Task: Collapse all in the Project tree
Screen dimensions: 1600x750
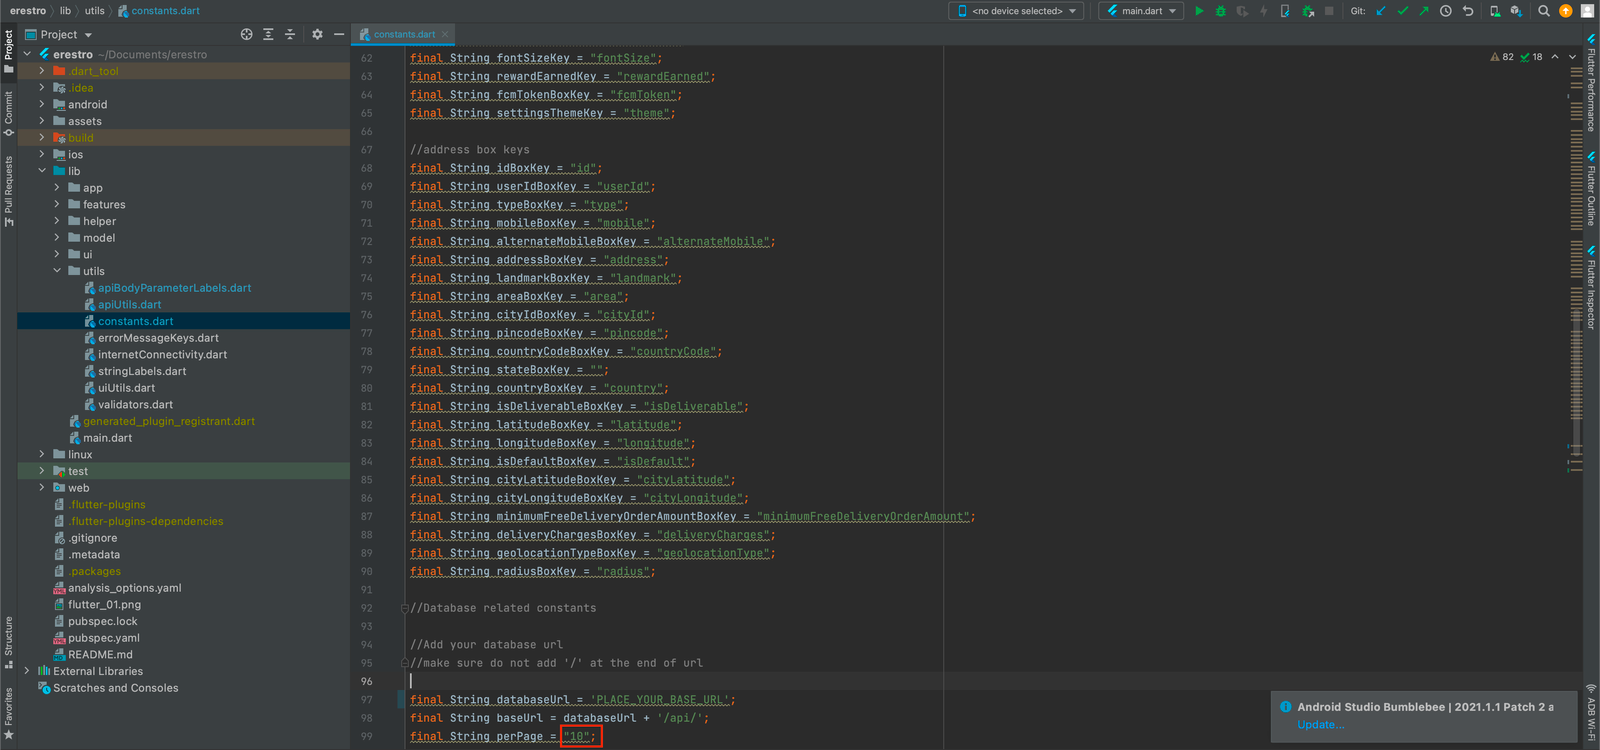Action: 290,34
